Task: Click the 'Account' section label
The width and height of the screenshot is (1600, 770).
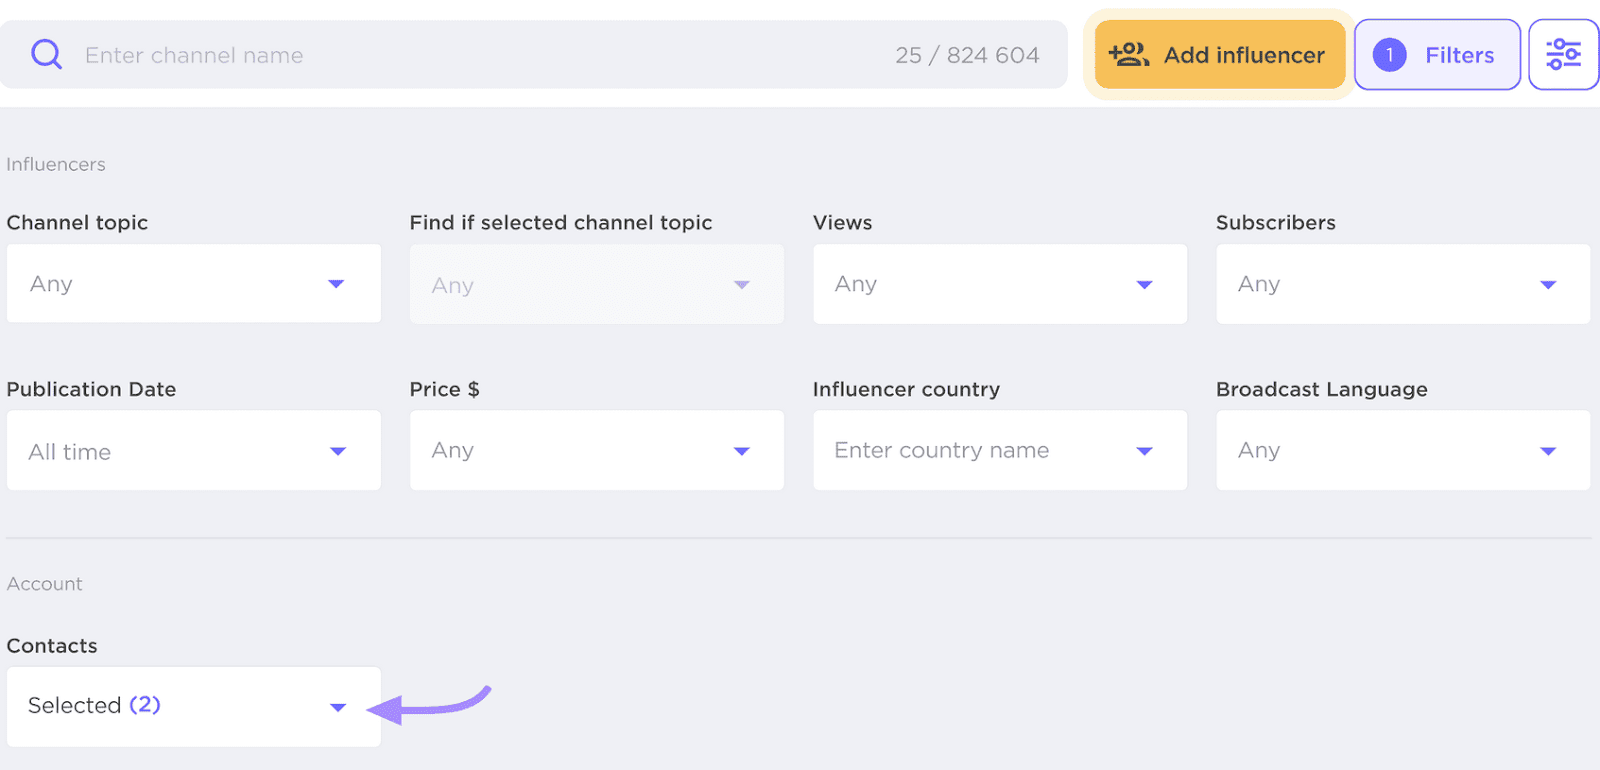Action: pyautogui.click(x=44, y=583)
